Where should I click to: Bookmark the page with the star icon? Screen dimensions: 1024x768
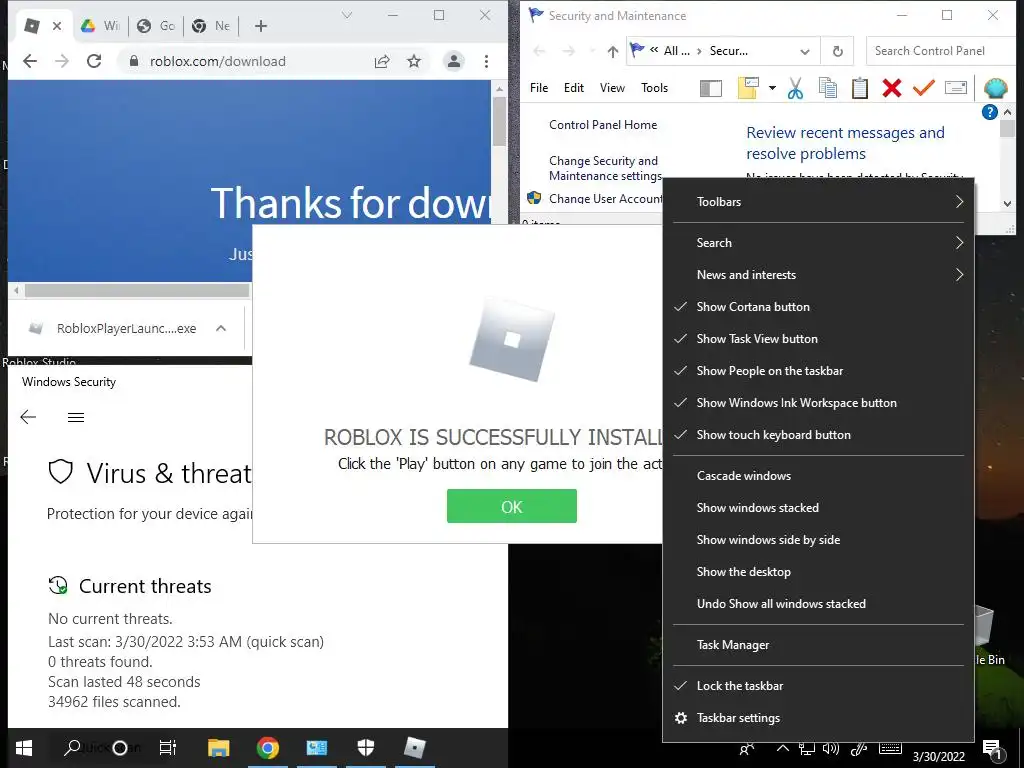click(x=414, y=61)
